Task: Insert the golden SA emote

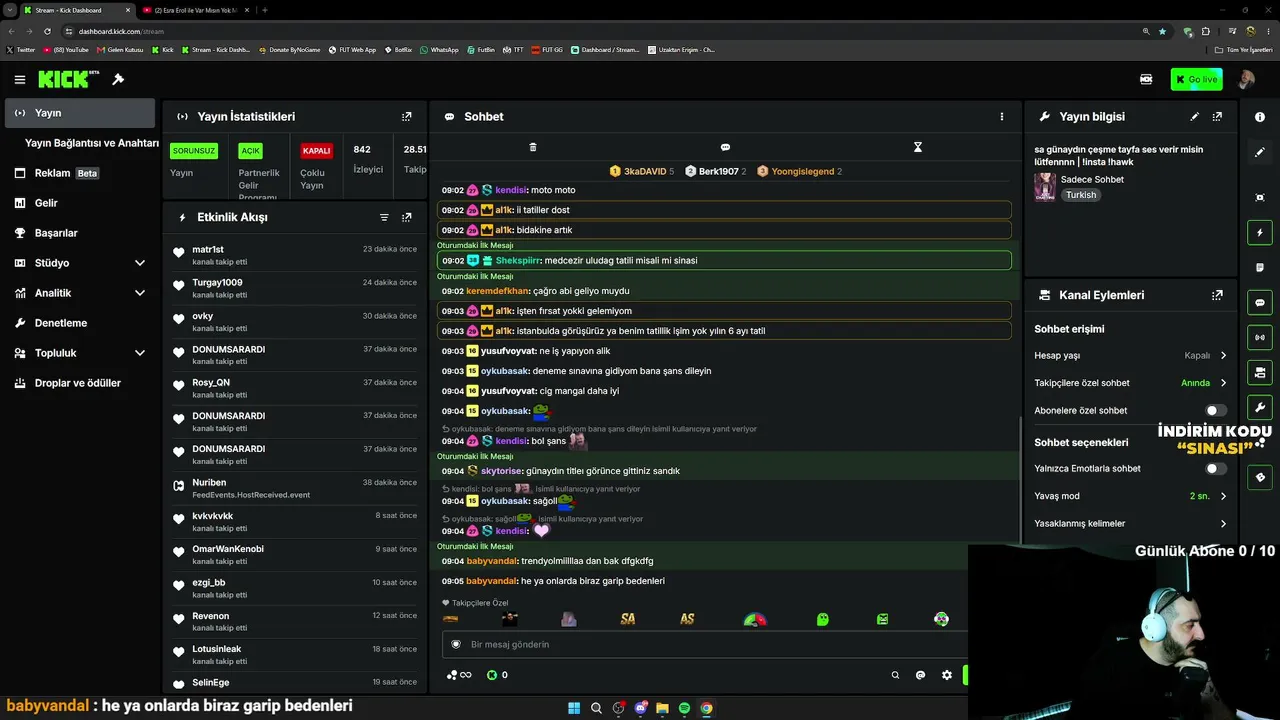Action: (x=628, y=619)
